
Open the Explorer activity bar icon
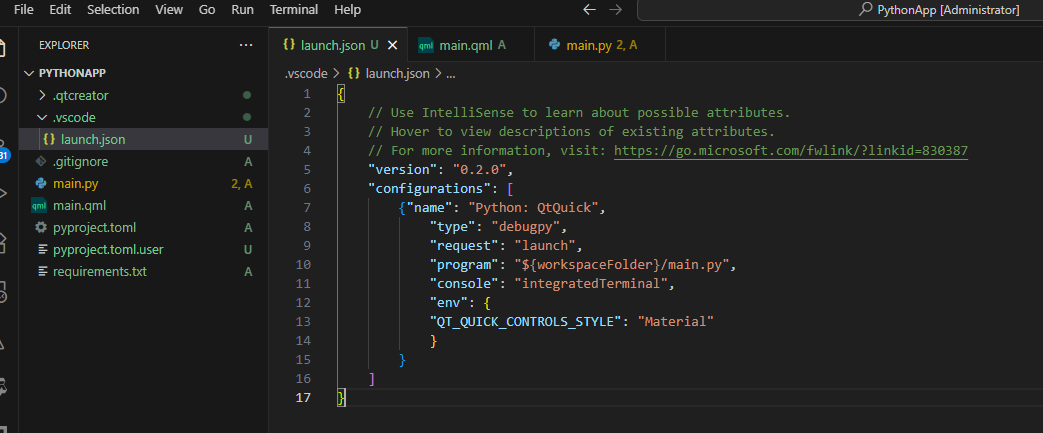coord(3,47)
